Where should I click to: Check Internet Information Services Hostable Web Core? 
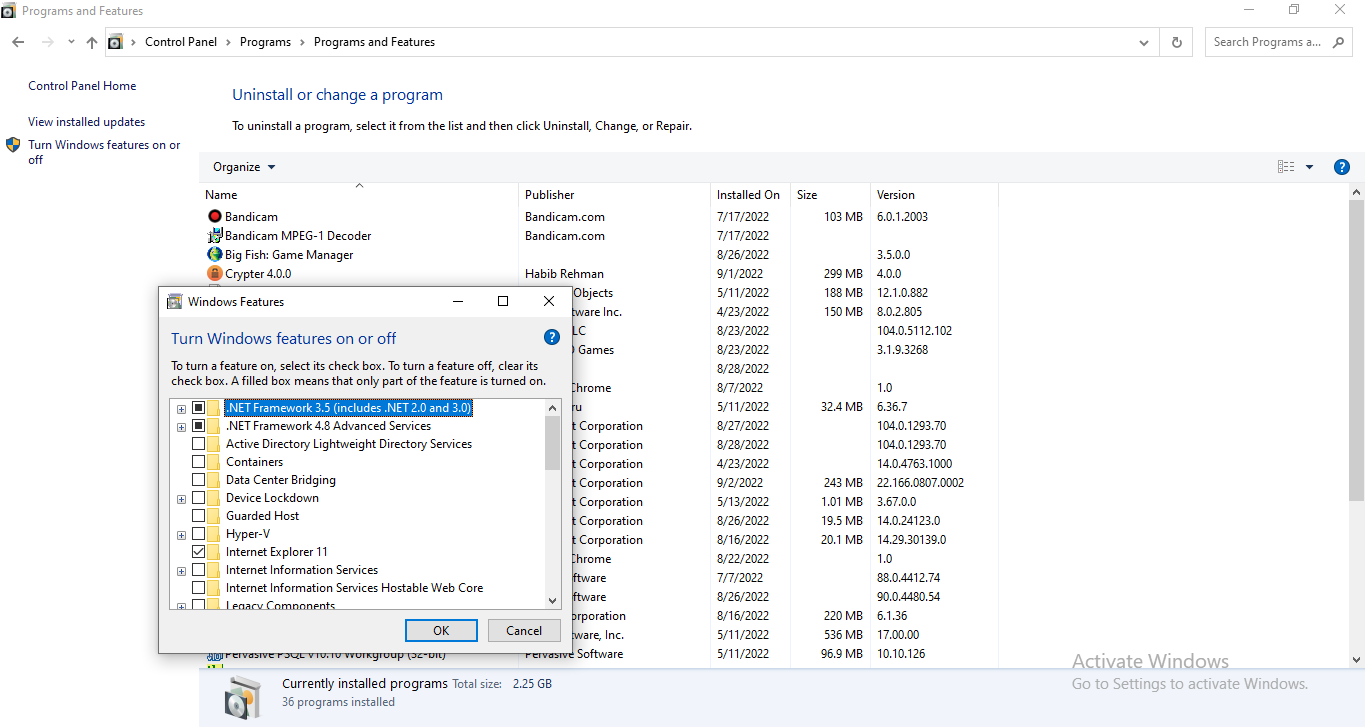198,588
